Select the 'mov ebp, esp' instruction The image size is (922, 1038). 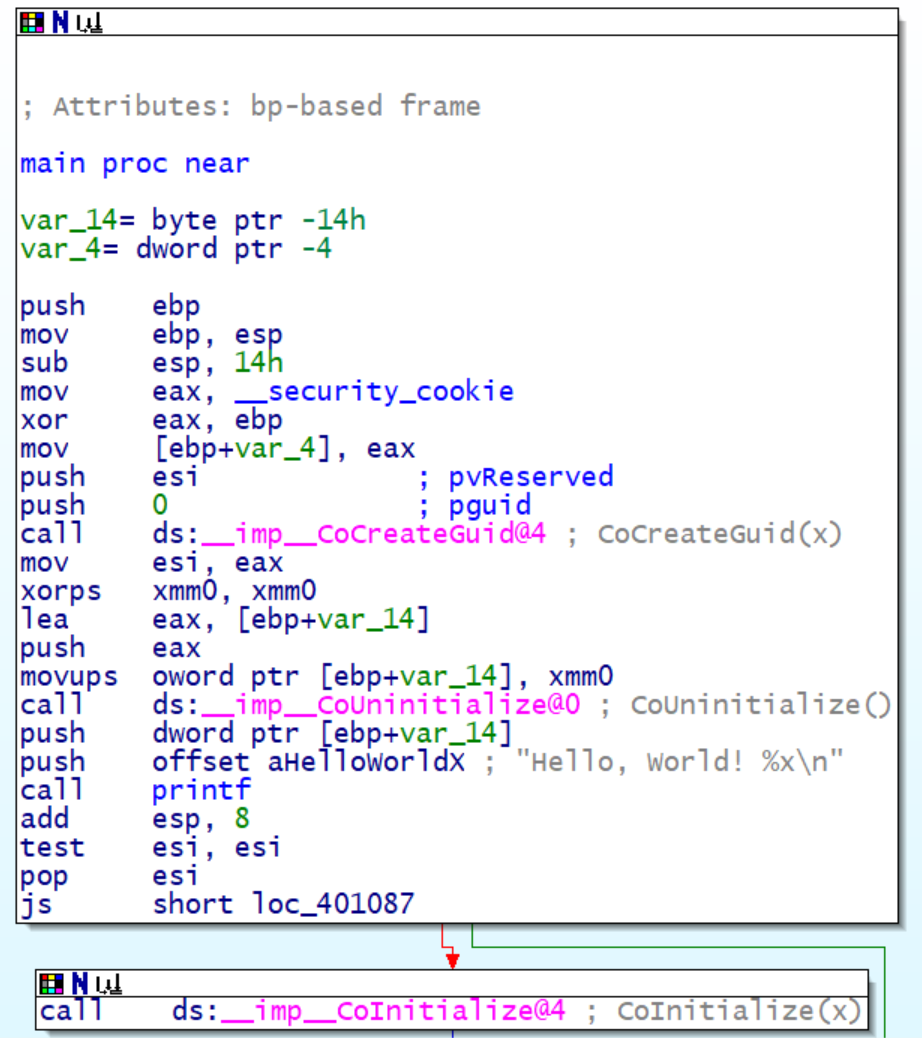(152, 335)
